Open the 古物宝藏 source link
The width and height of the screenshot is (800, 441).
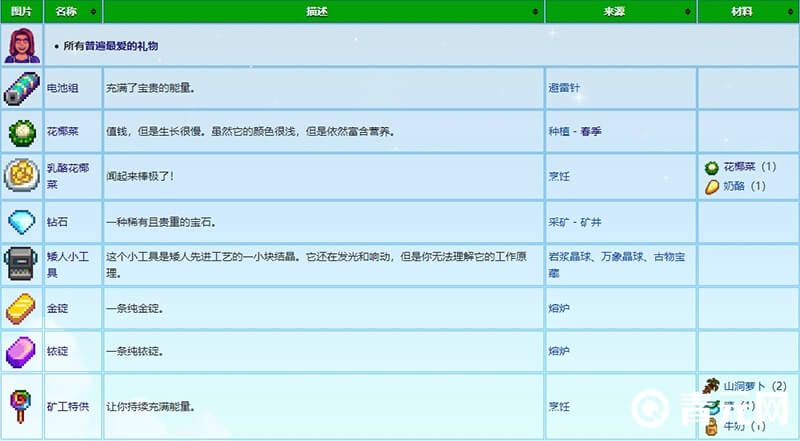click(x=617, y=265)
